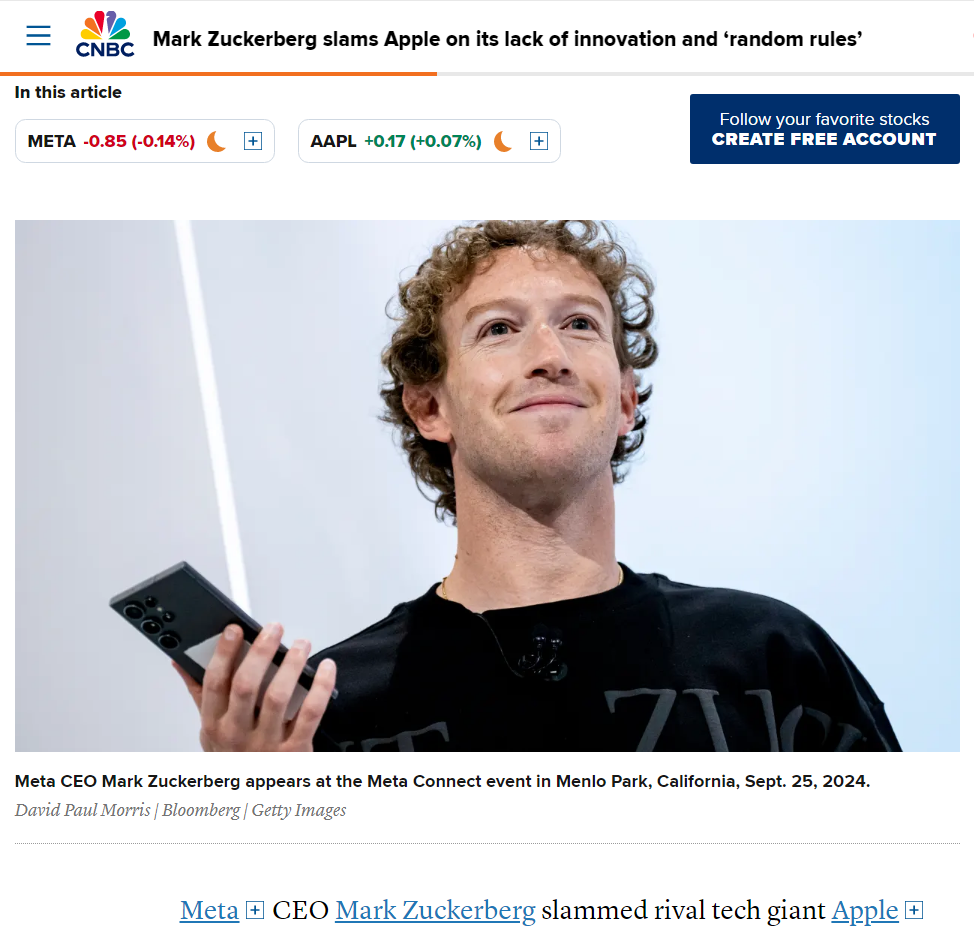The width and height of the screenshot is (974, 933).
Task: Open the META stock ticker quote
Action: 52,141
